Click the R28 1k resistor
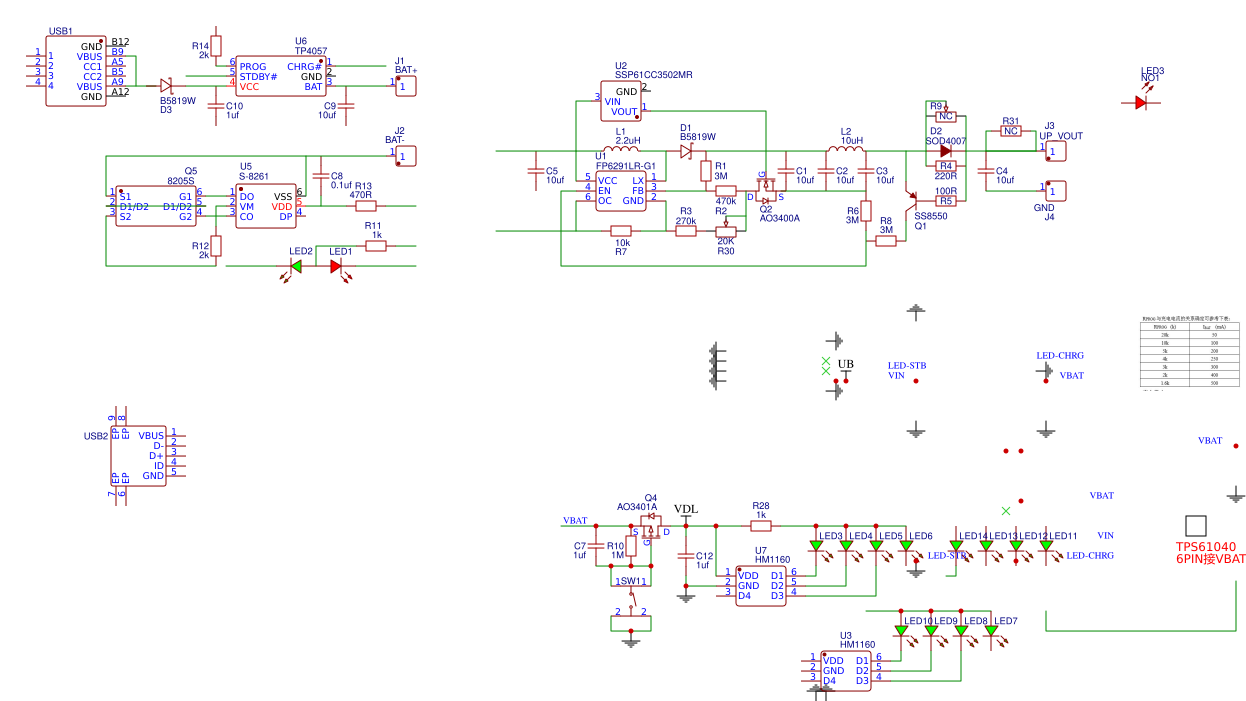 761,525
